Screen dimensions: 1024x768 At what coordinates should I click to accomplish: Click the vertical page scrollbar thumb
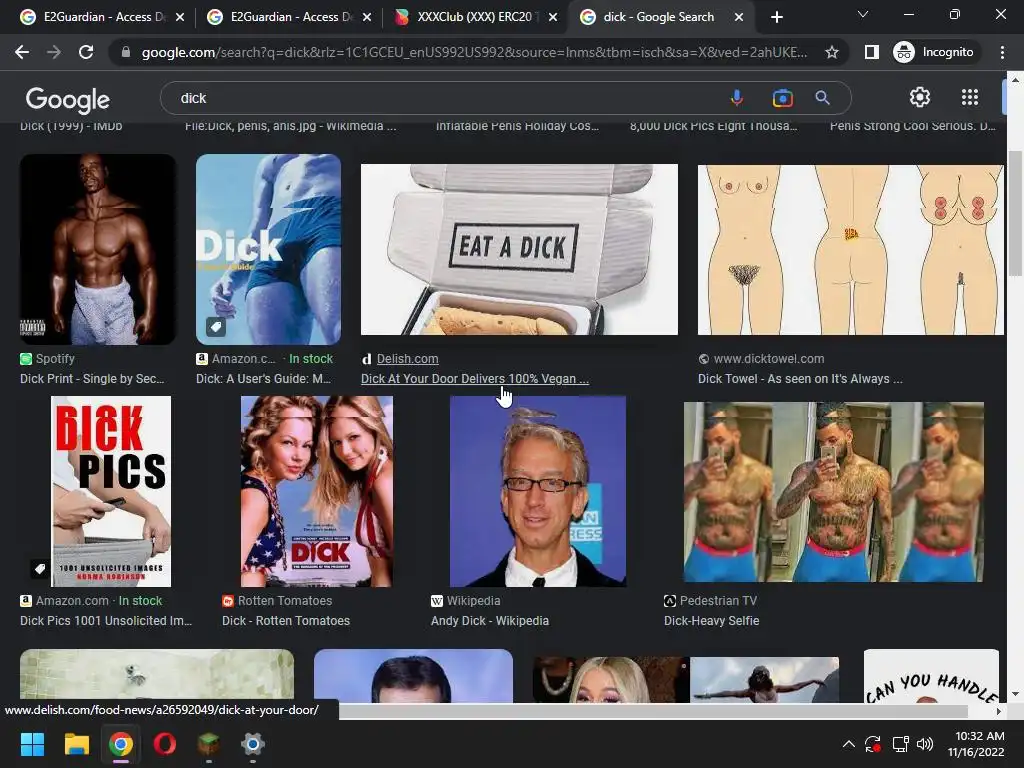click(1015, 213)
